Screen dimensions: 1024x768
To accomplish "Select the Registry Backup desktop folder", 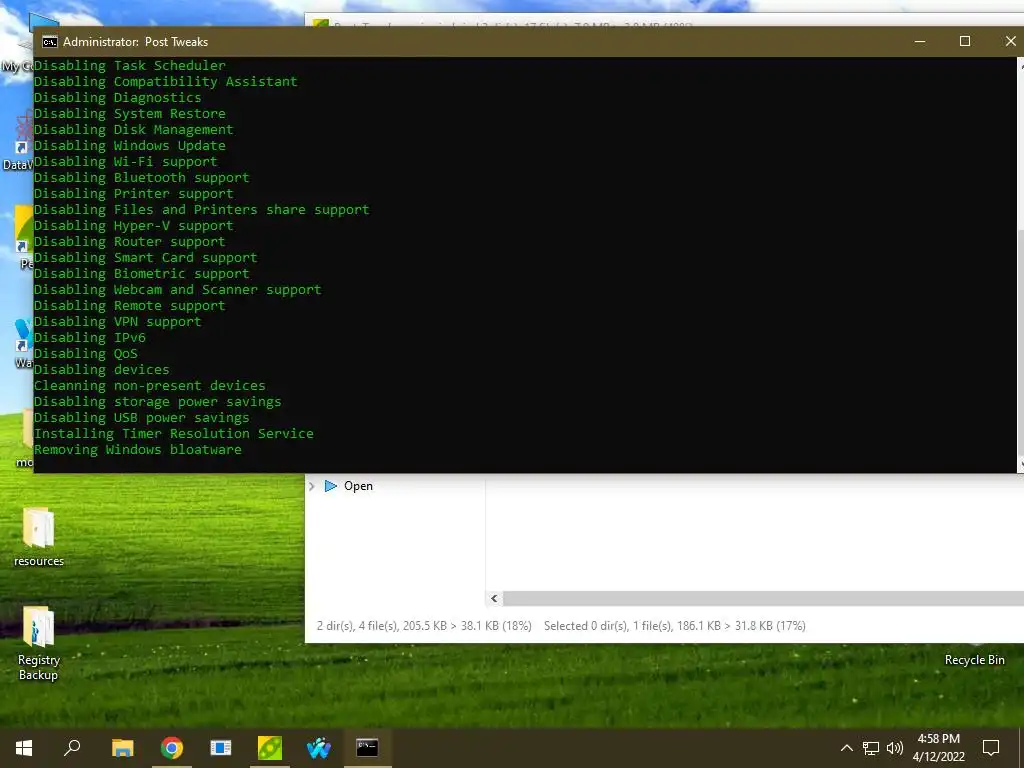I will pyautogui.click(x=39, y=644).
